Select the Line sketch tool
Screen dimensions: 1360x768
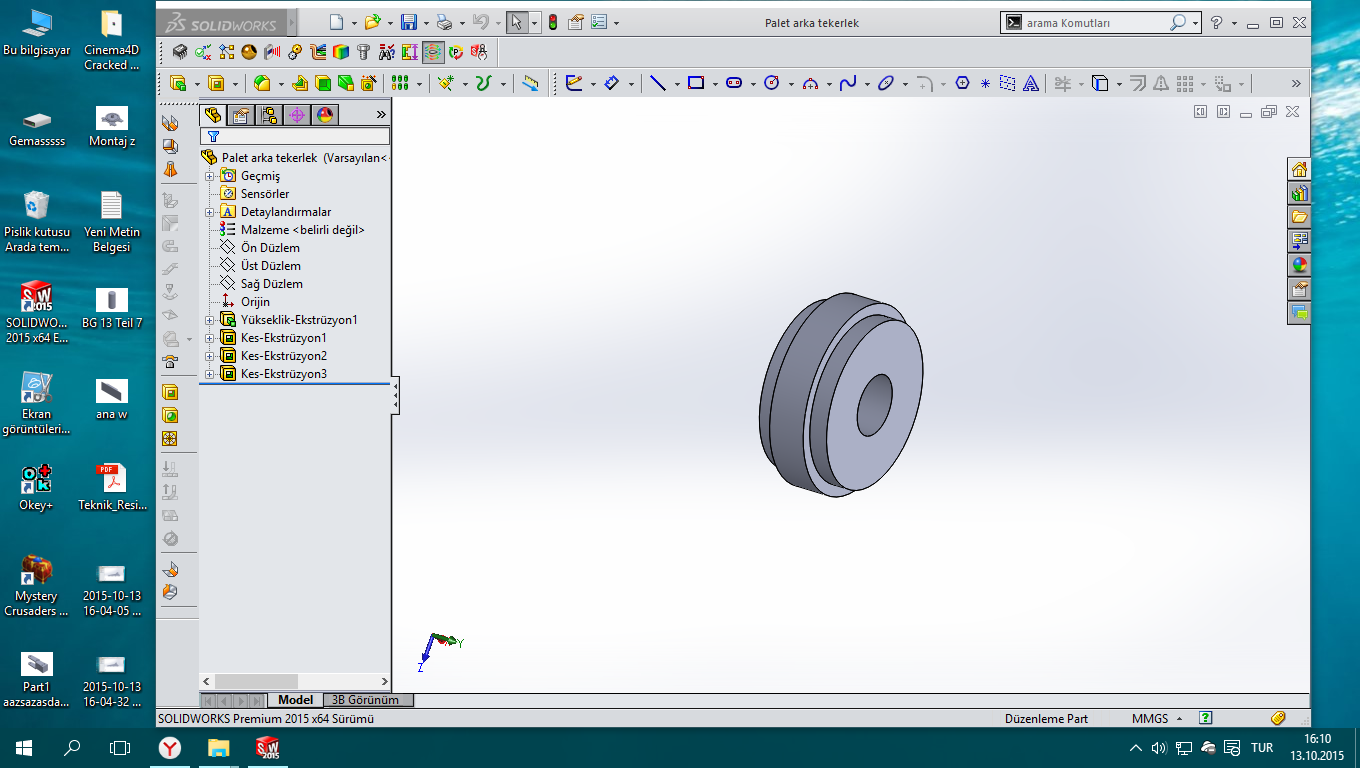pyautogui.click(x=657, y=84)
